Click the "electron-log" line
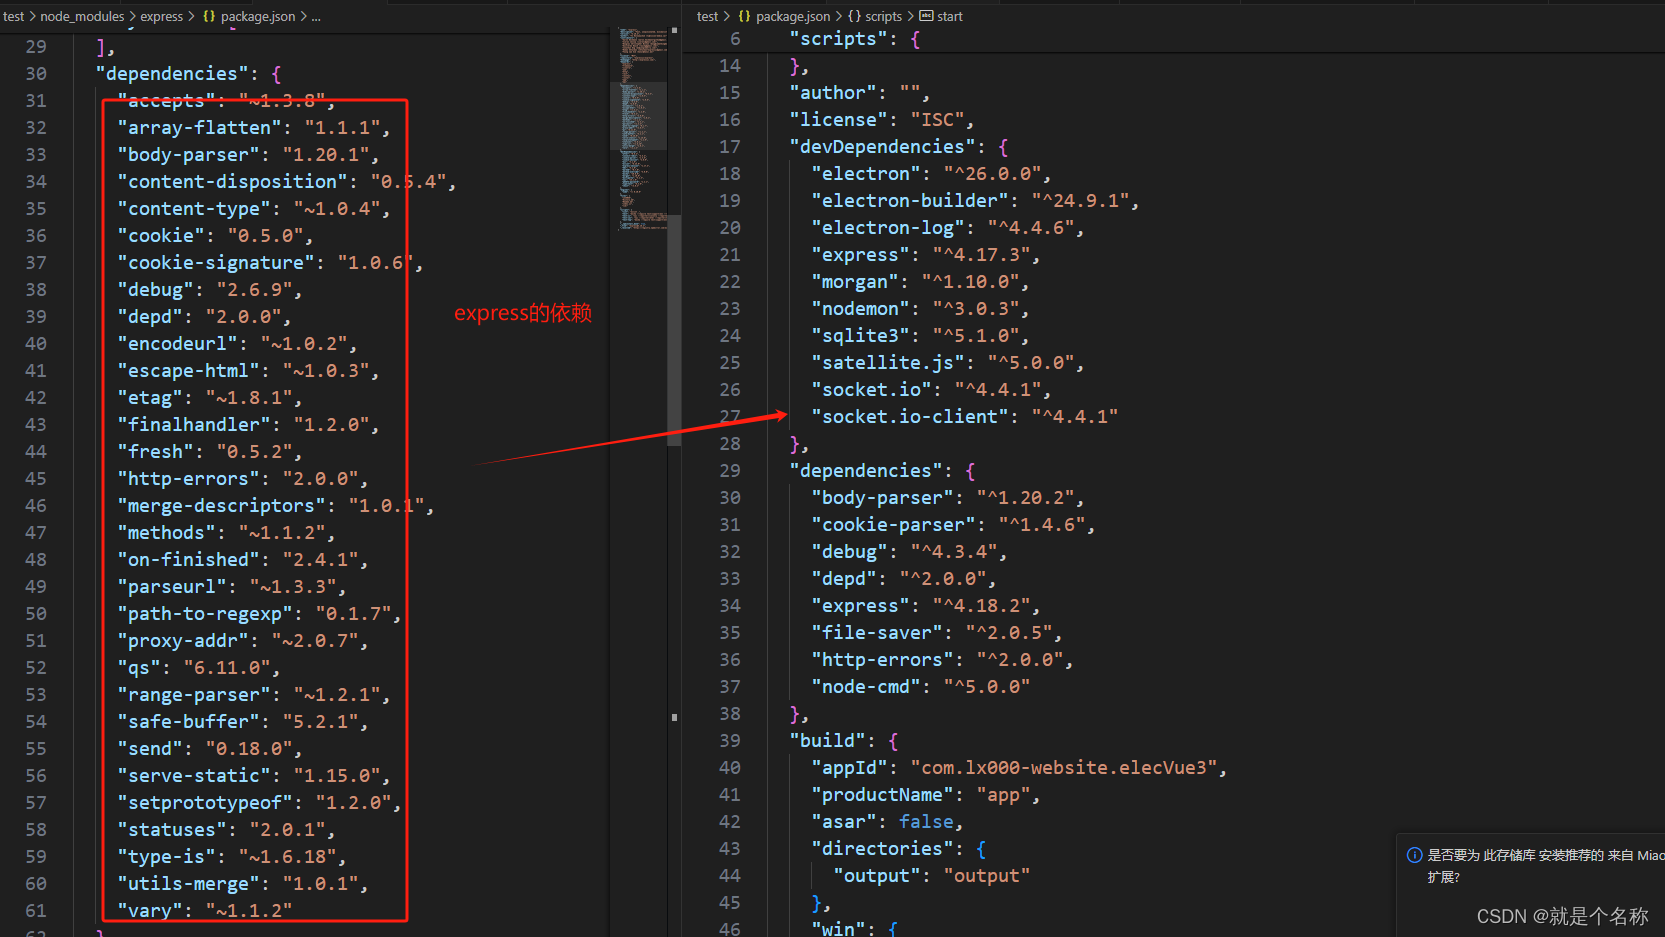This screenshot has width=1665, height=937. [x=948, y=228]
